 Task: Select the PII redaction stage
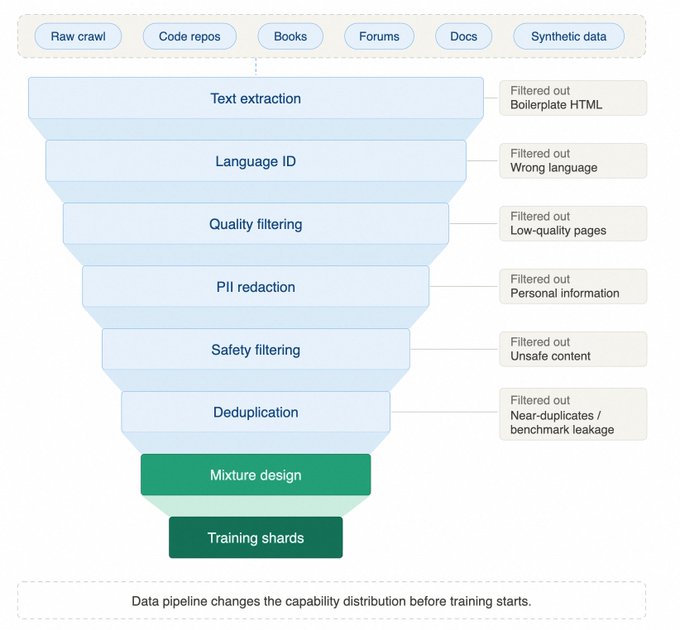point(256,287)
